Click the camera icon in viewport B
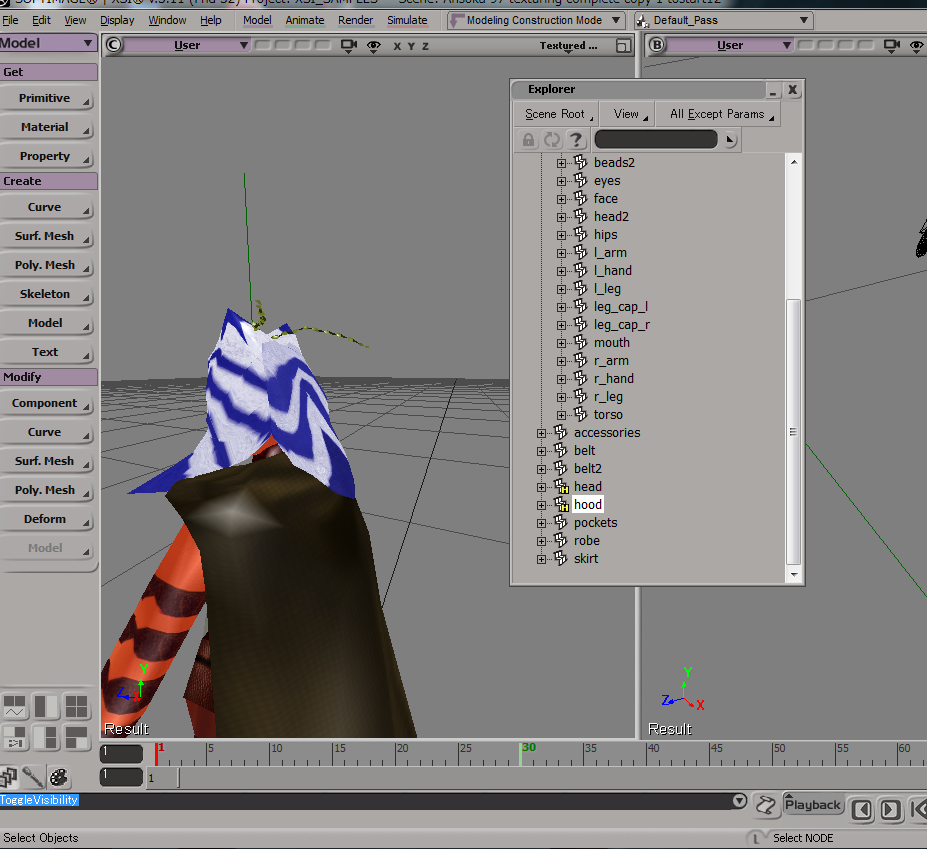 892,46
